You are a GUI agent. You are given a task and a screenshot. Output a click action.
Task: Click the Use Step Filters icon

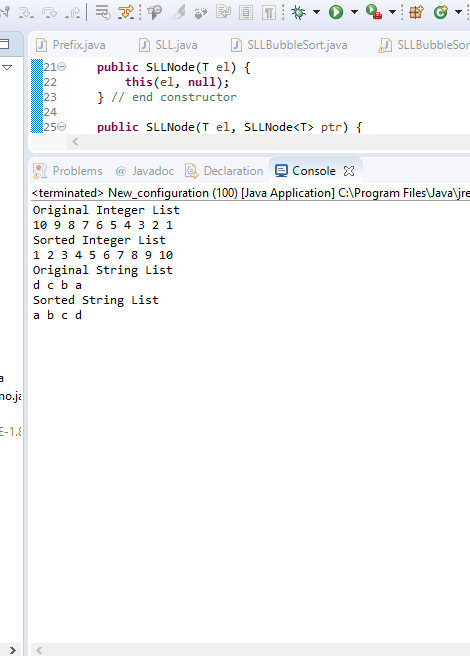coord(126,12)
